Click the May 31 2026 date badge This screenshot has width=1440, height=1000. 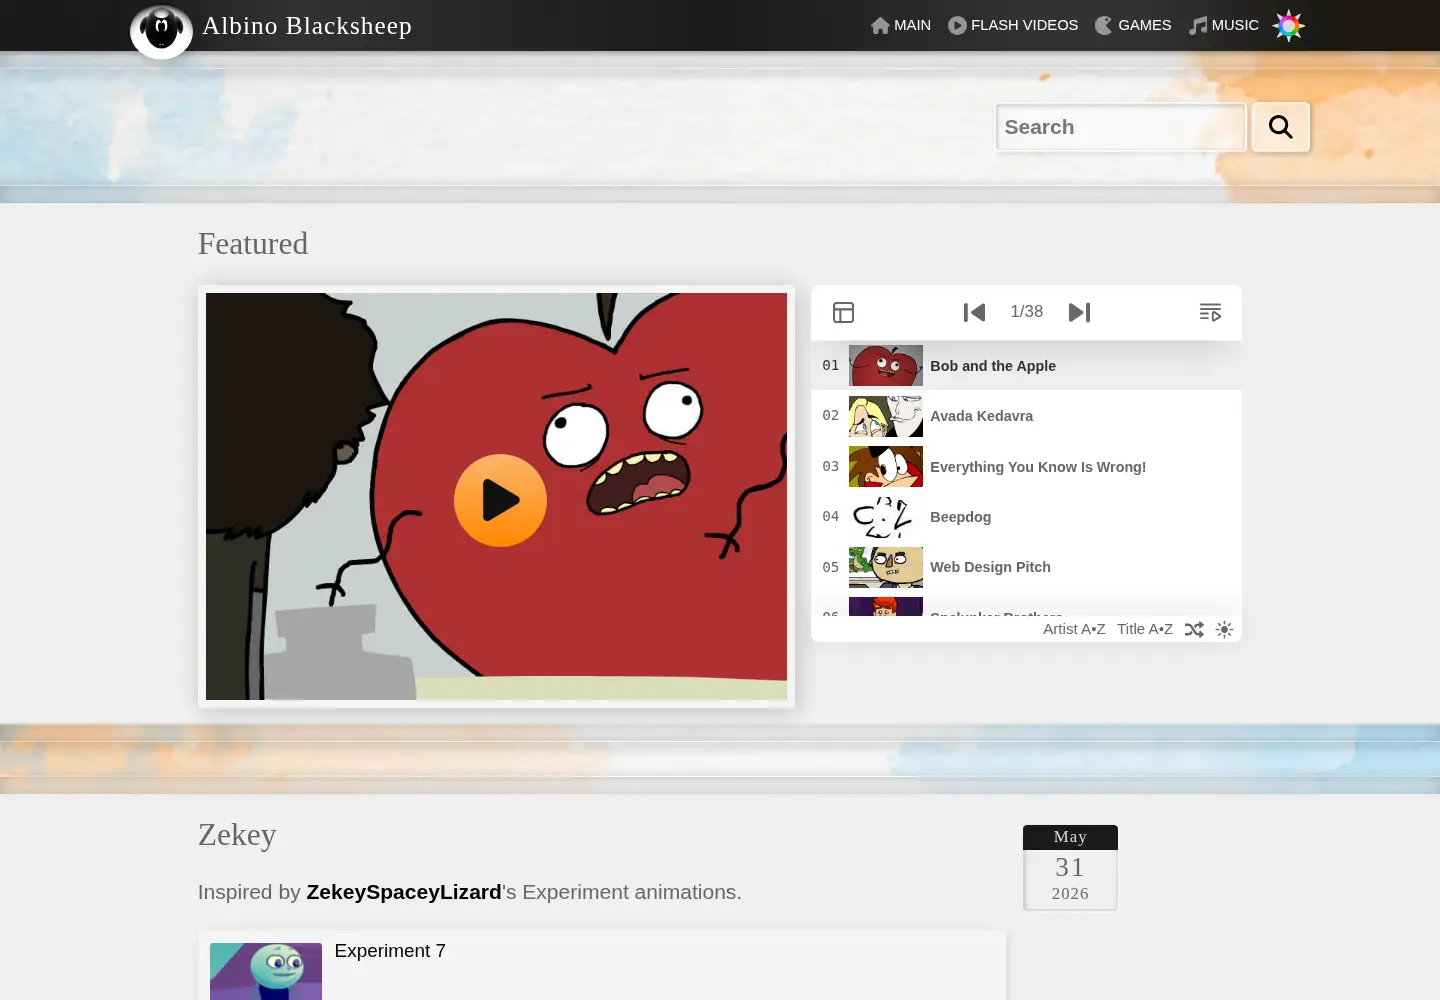1070,868
